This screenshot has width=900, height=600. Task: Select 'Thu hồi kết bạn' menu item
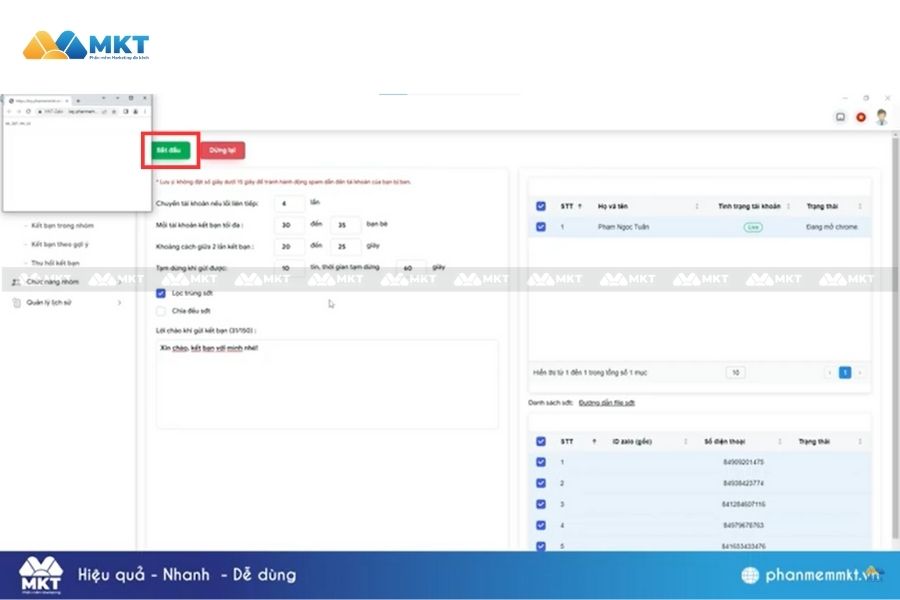tap(55, 263)
